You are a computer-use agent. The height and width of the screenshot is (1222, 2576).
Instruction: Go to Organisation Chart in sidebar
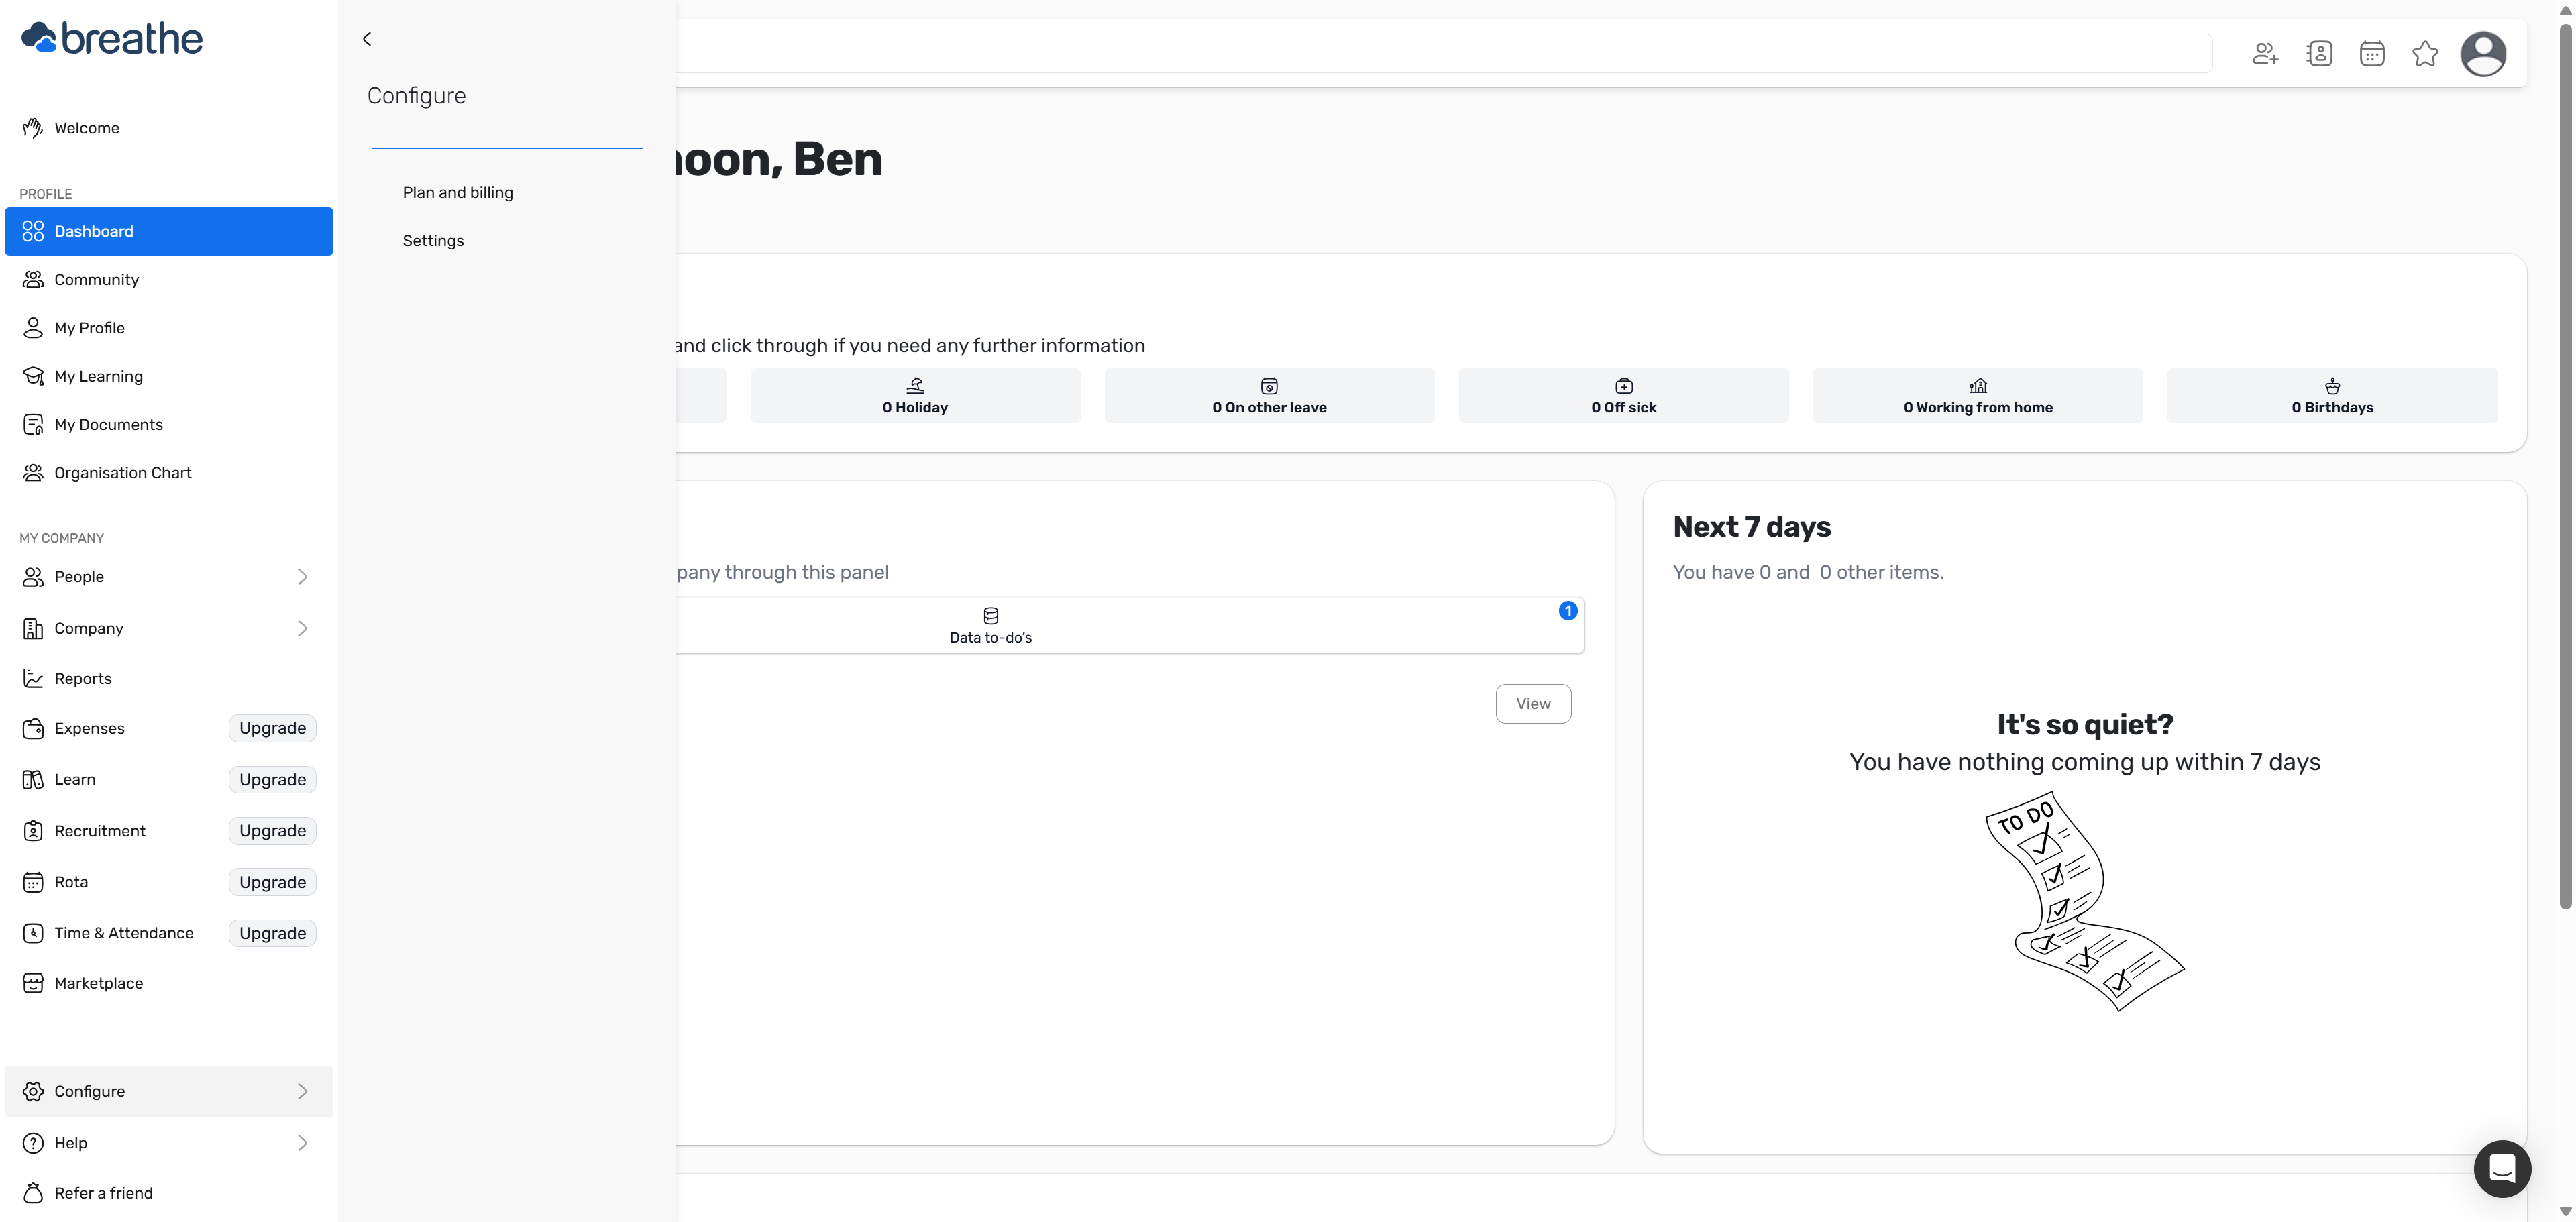pos(123,473)
